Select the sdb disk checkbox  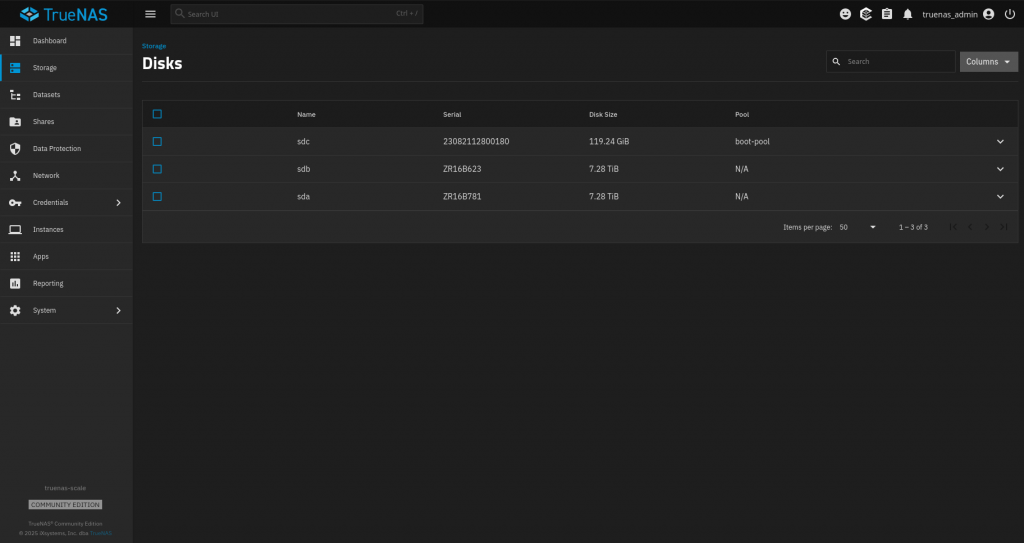tap(157, 169)
